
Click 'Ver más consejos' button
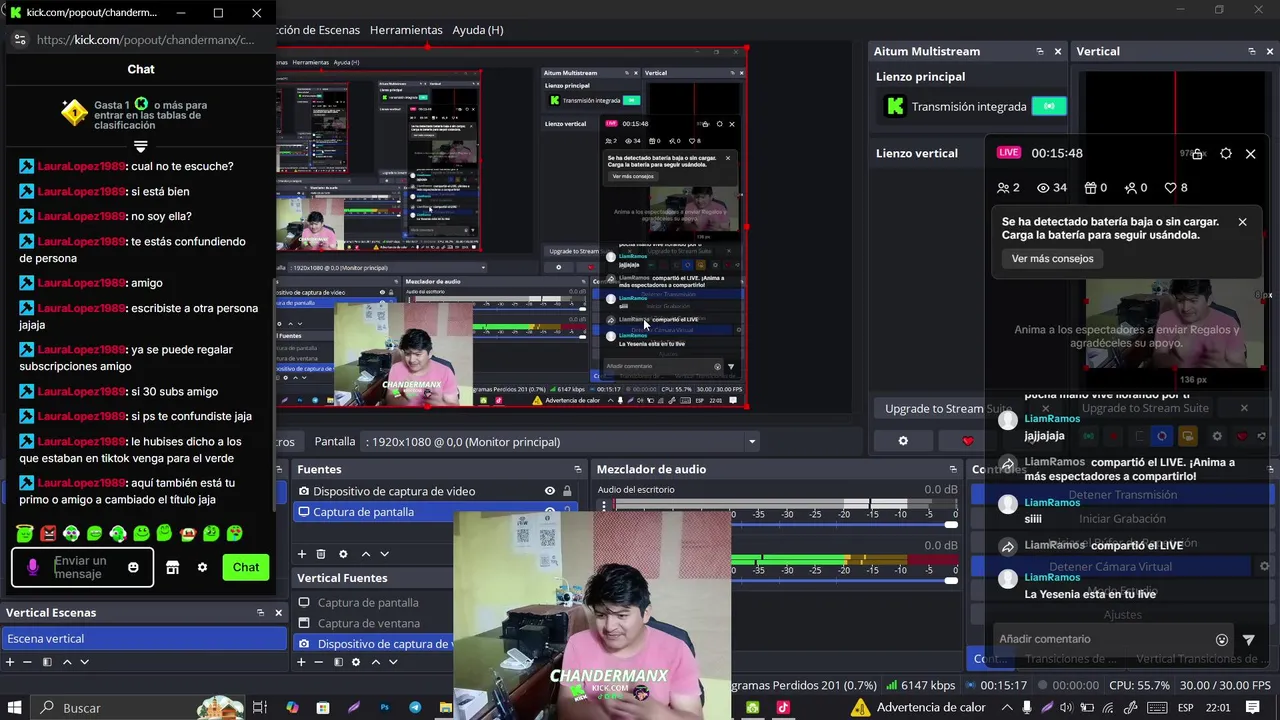[x=1052, y=258]
